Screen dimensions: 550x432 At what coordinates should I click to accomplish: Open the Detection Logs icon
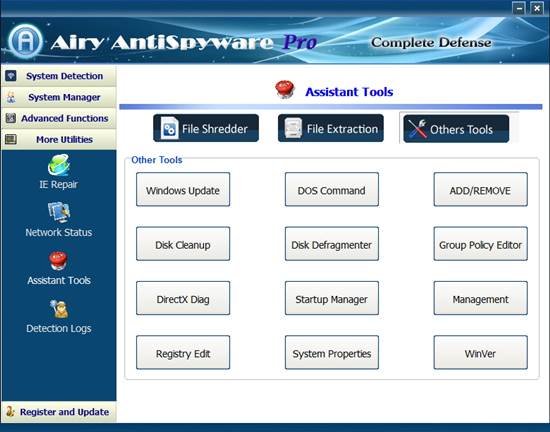pos(59,309)
